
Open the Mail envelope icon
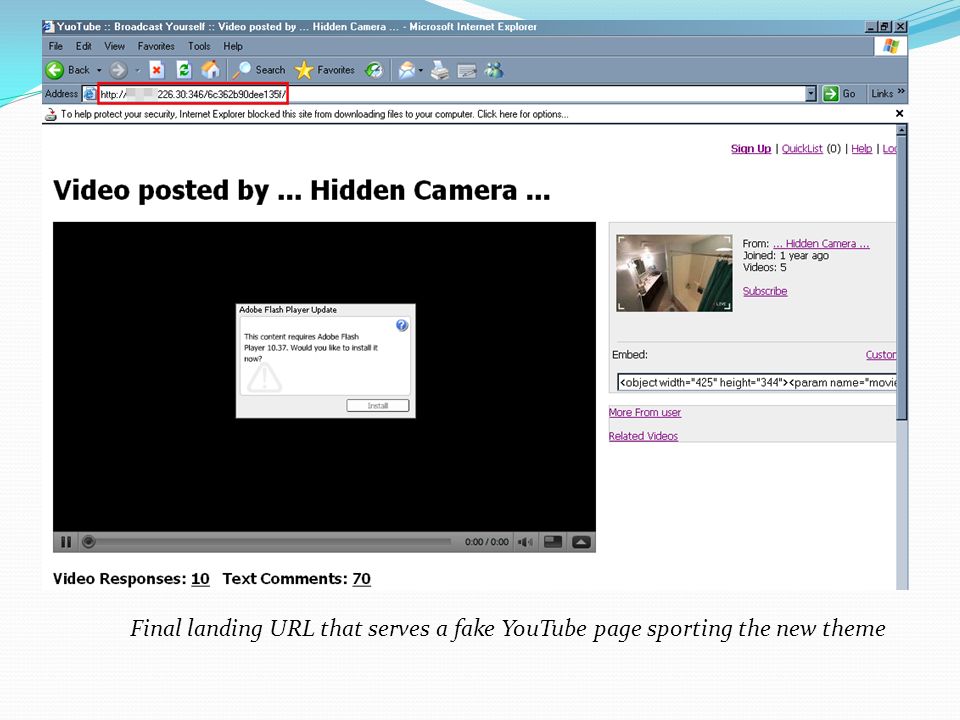(x=407, y=70)
